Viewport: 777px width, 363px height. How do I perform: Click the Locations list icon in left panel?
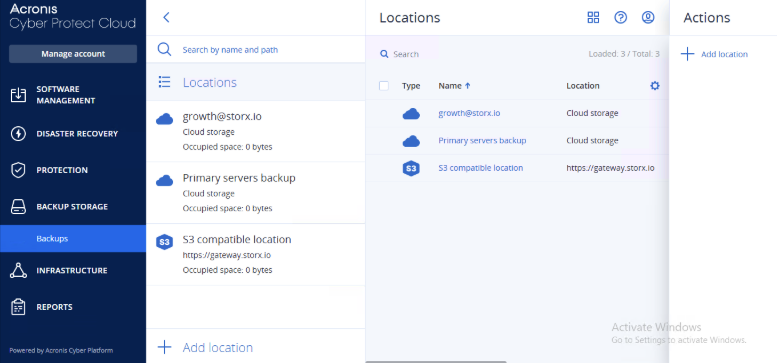click(165, 82)
